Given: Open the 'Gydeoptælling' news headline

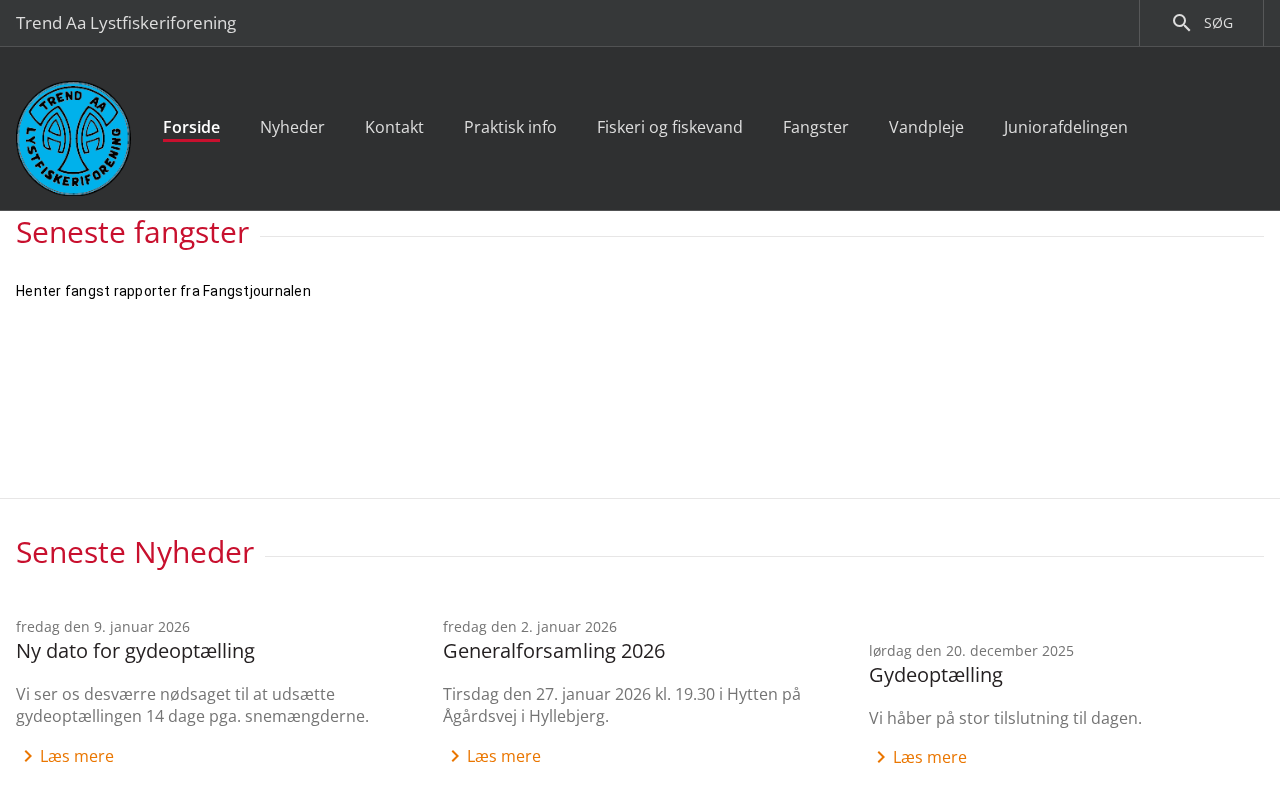Looking at the screenshot, I should tap(935, 675).
